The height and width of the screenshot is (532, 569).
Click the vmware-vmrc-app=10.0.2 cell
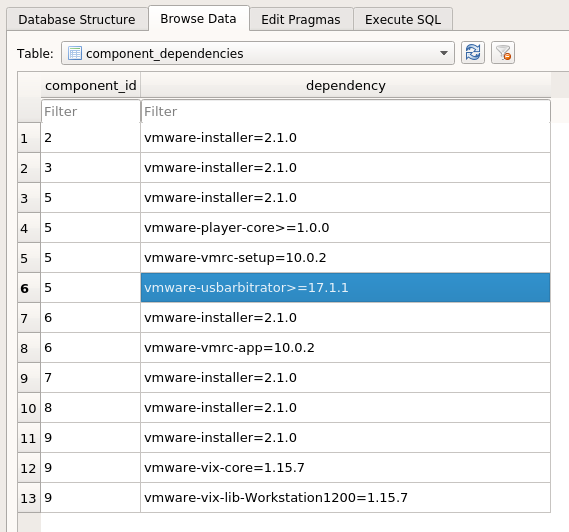tap(345, 348)
